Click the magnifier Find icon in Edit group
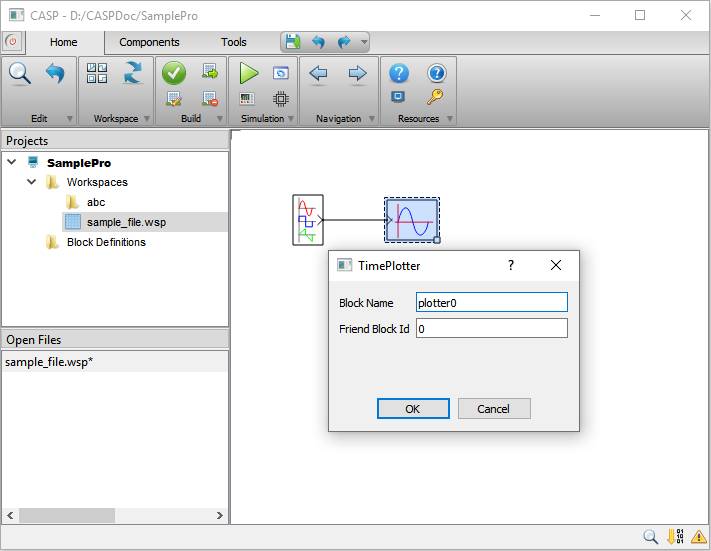The width and height of the screenshot is (711, 551). (20, 73)
